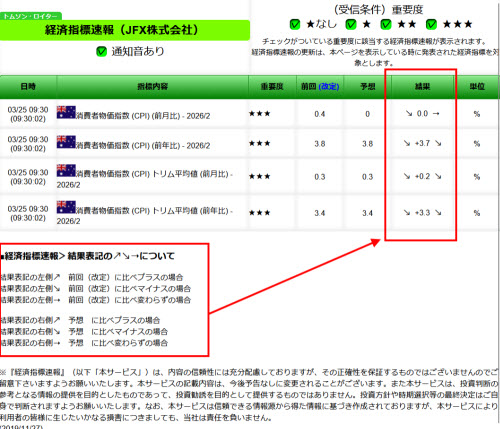Click Australian flag on トリム平均値 前月比 row
Screen dimensions: 500x429
[x=66, y=170]
